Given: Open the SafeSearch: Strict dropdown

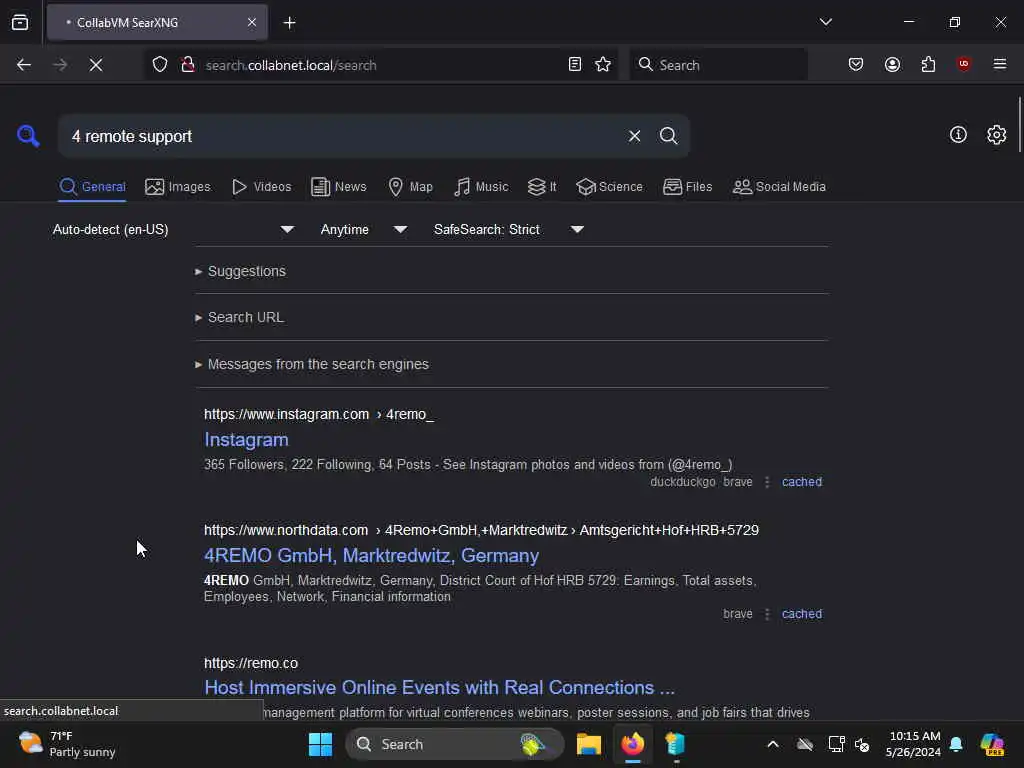Looking at the screenshot, I should [x=509, y=229].
